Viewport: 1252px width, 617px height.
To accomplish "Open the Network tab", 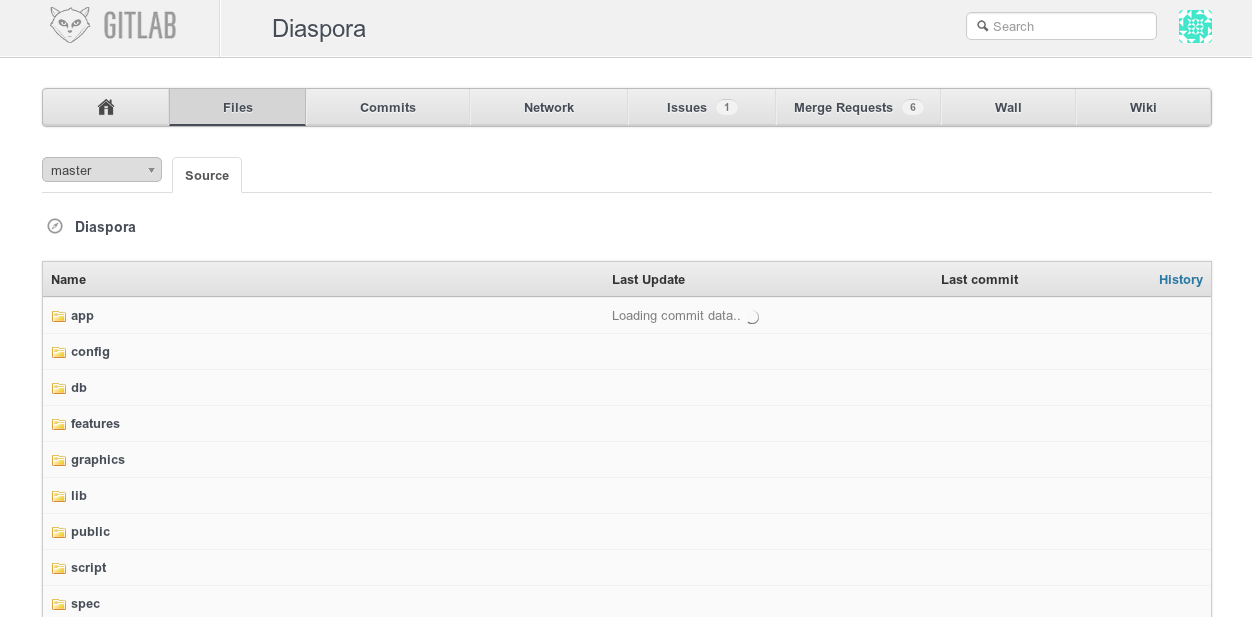I will (549, 107).
